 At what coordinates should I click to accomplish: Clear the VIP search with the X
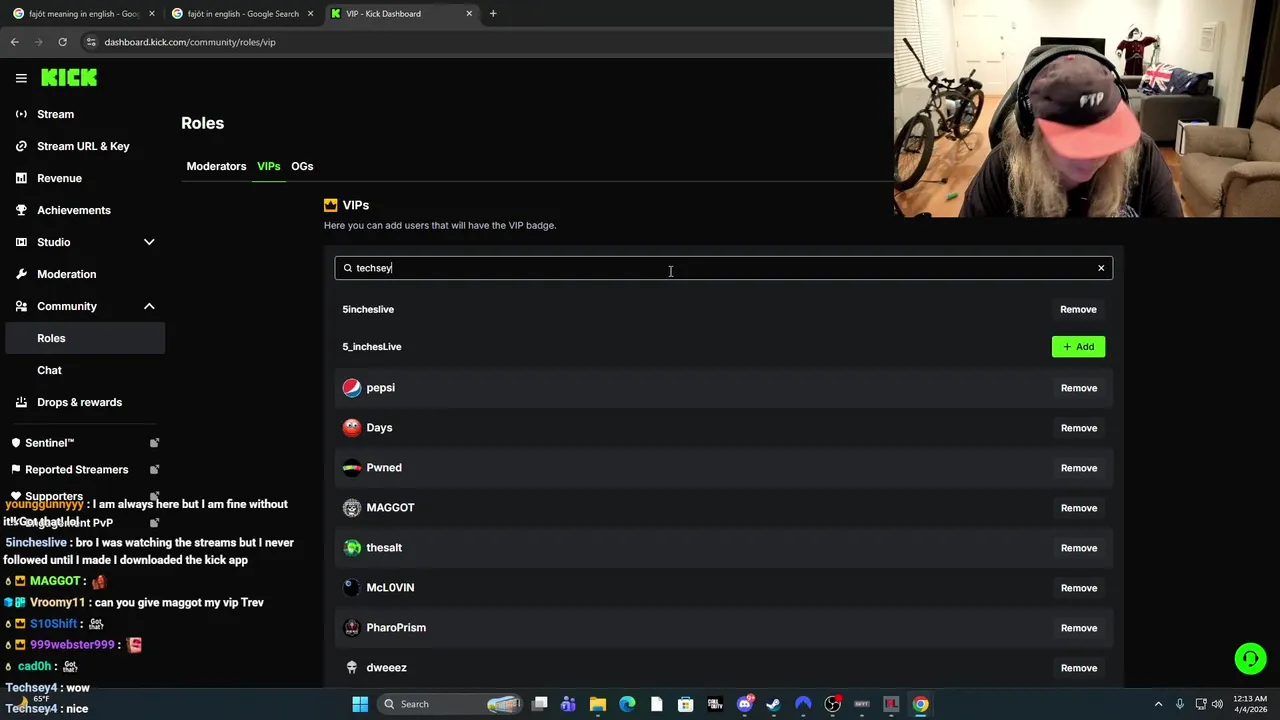[x=1101, y=268]
